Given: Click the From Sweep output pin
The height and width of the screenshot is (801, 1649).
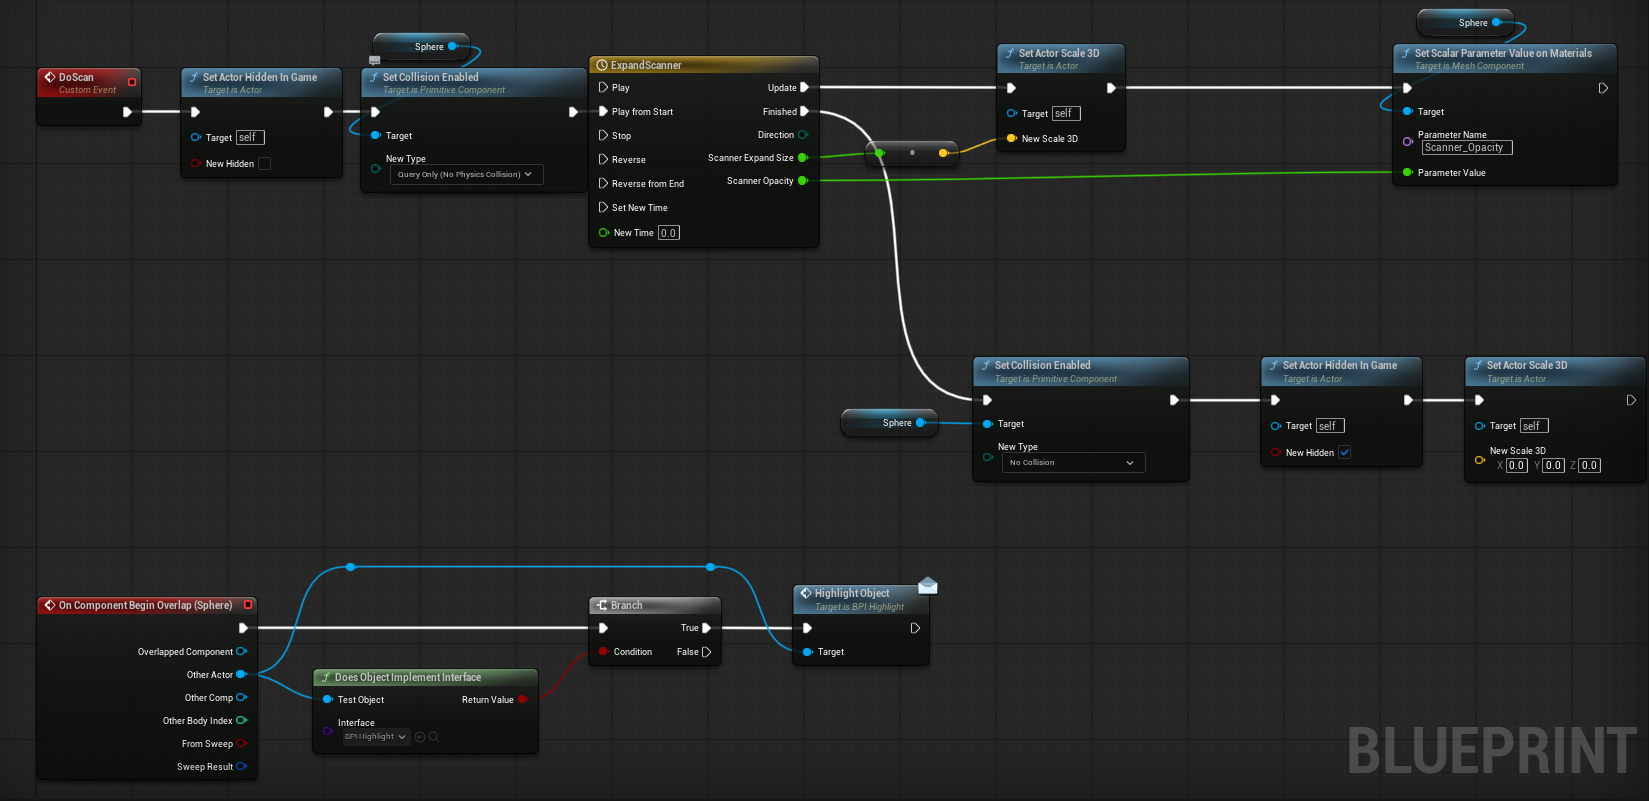Looking at the screenshot, I should [241, 743].
